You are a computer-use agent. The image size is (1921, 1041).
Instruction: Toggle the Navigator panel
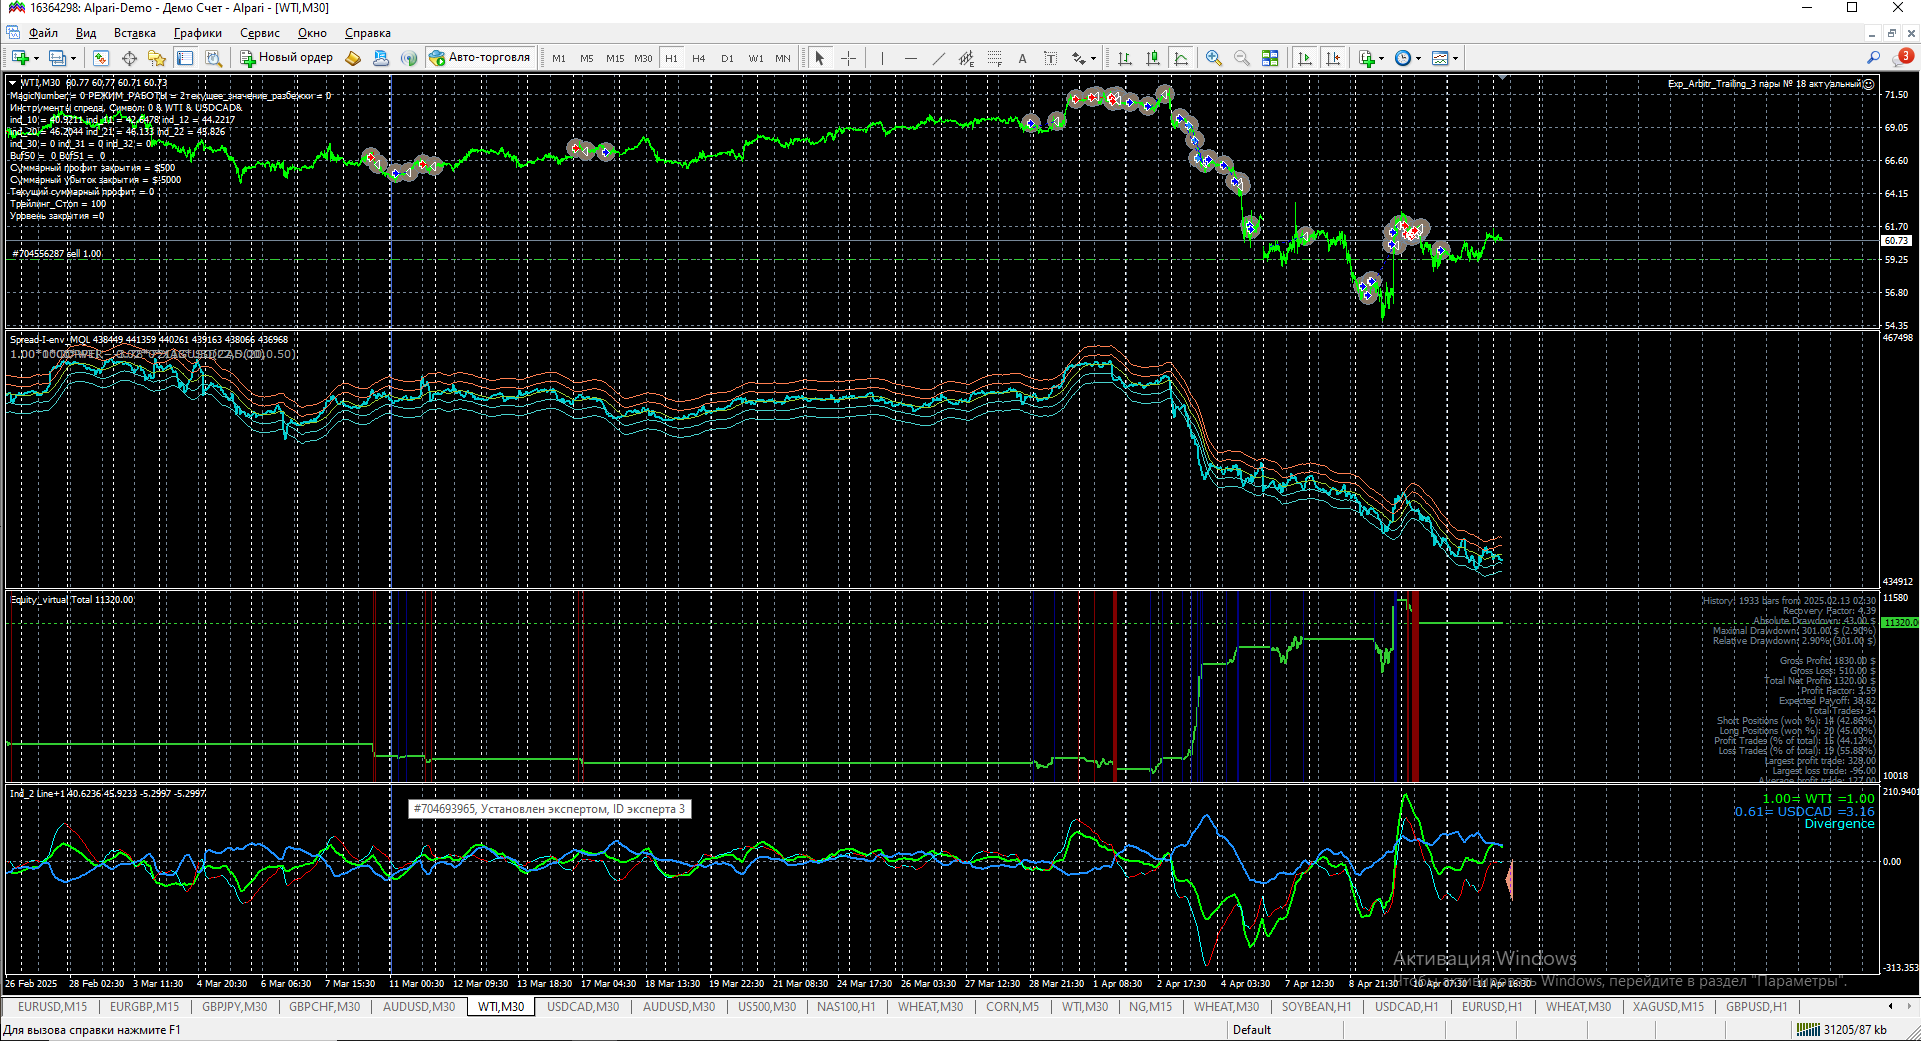(157, 58)
